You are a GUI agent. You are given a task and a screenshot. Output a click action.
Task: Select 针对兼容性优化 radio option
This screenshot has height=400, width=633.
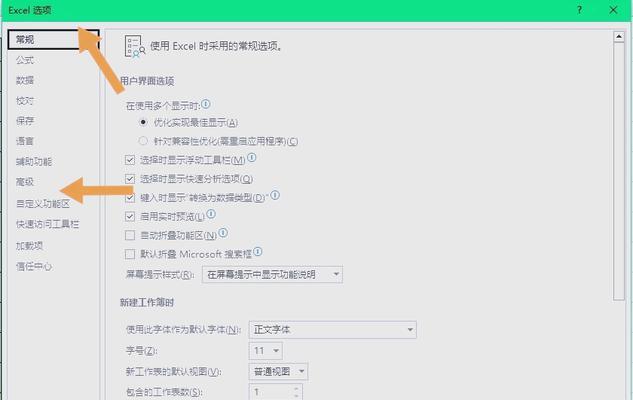[143, 141]
